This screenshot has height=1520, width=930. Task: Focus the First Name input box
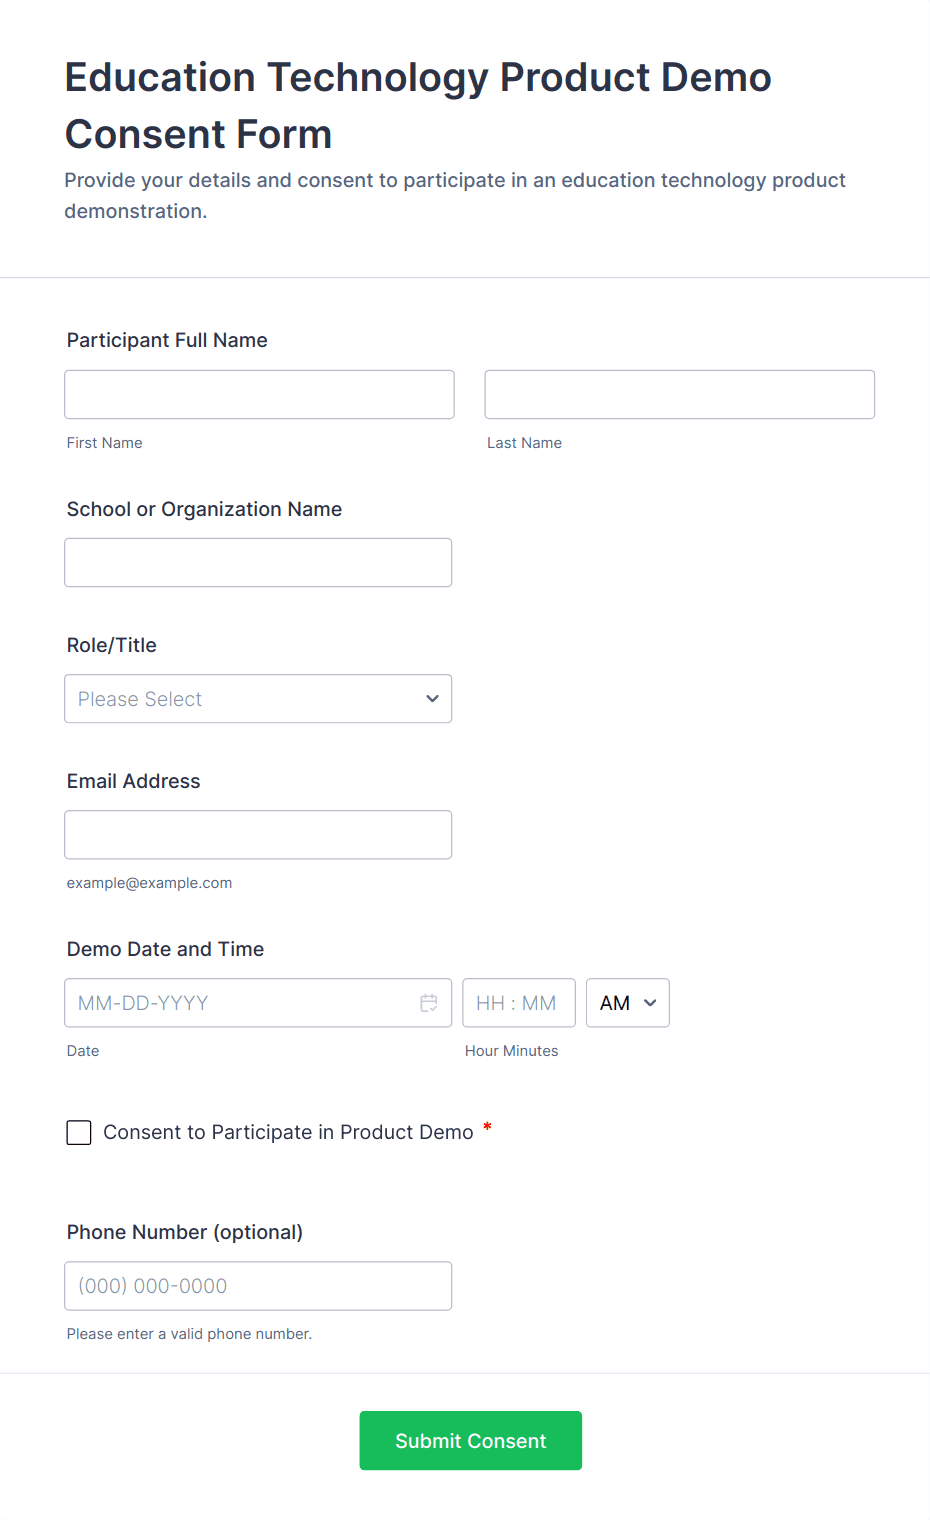[259, 395]
